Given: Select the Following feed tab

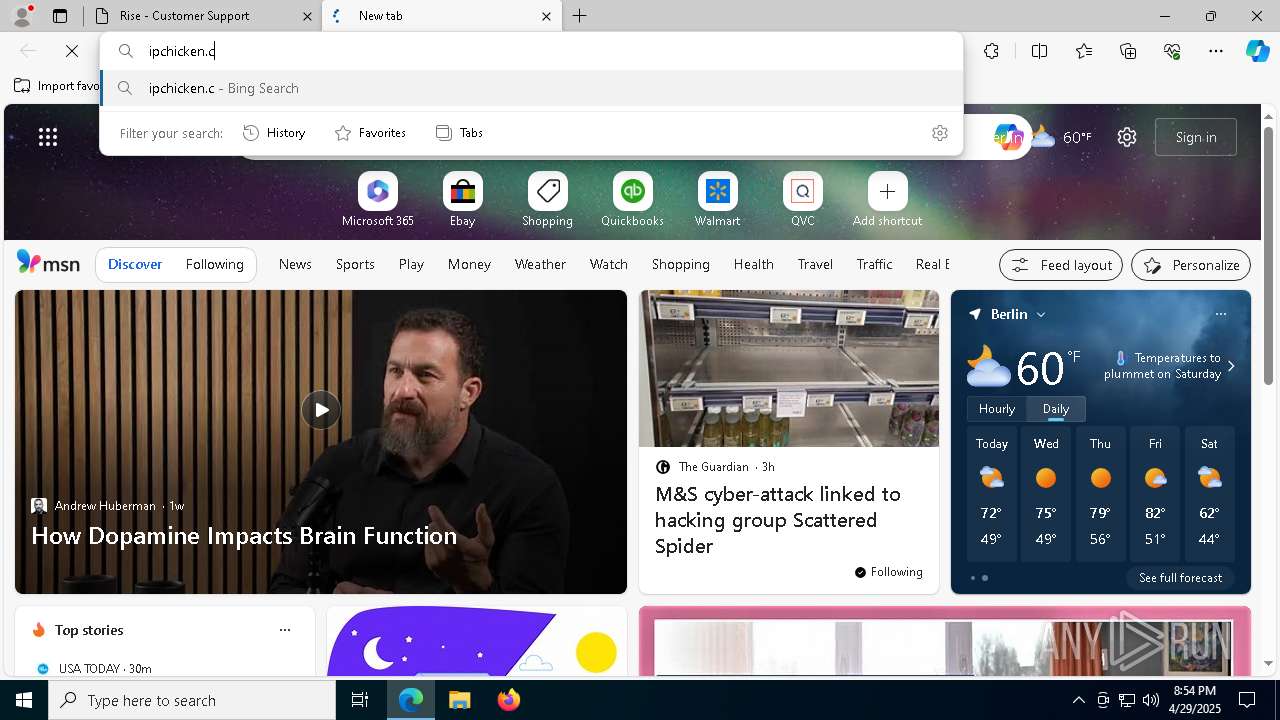Looking at the screenshot, I should [214, 264].
